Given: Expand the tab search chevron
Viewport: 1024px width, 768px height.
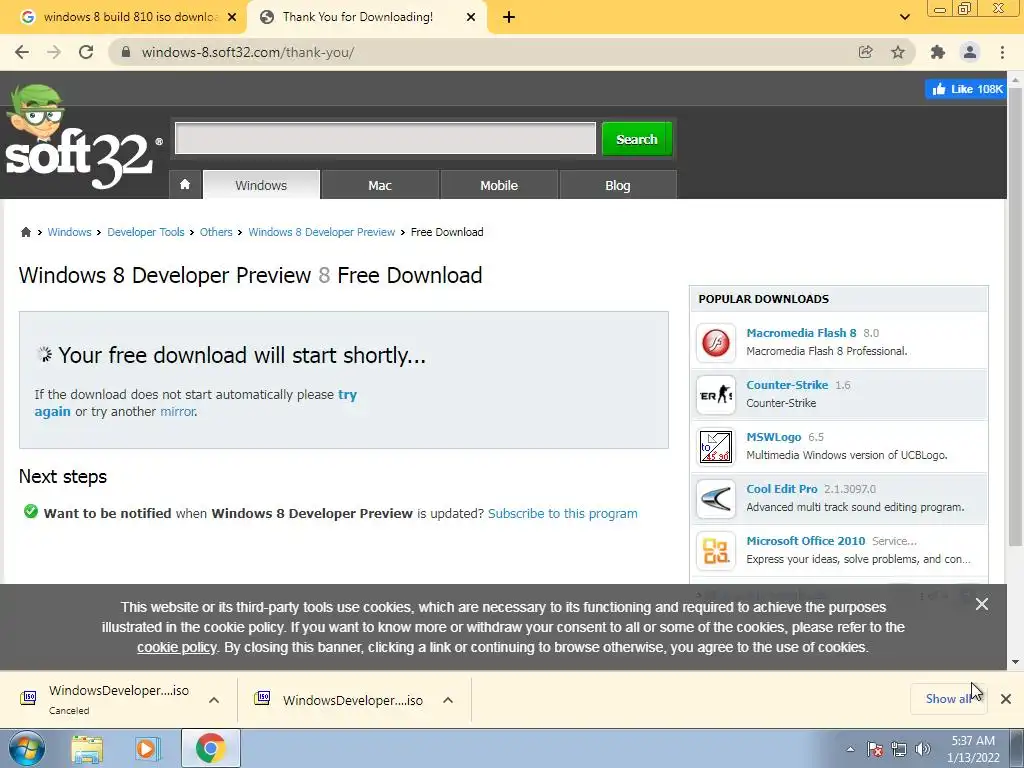Looking at the screenshot, I should coord(904,17).
